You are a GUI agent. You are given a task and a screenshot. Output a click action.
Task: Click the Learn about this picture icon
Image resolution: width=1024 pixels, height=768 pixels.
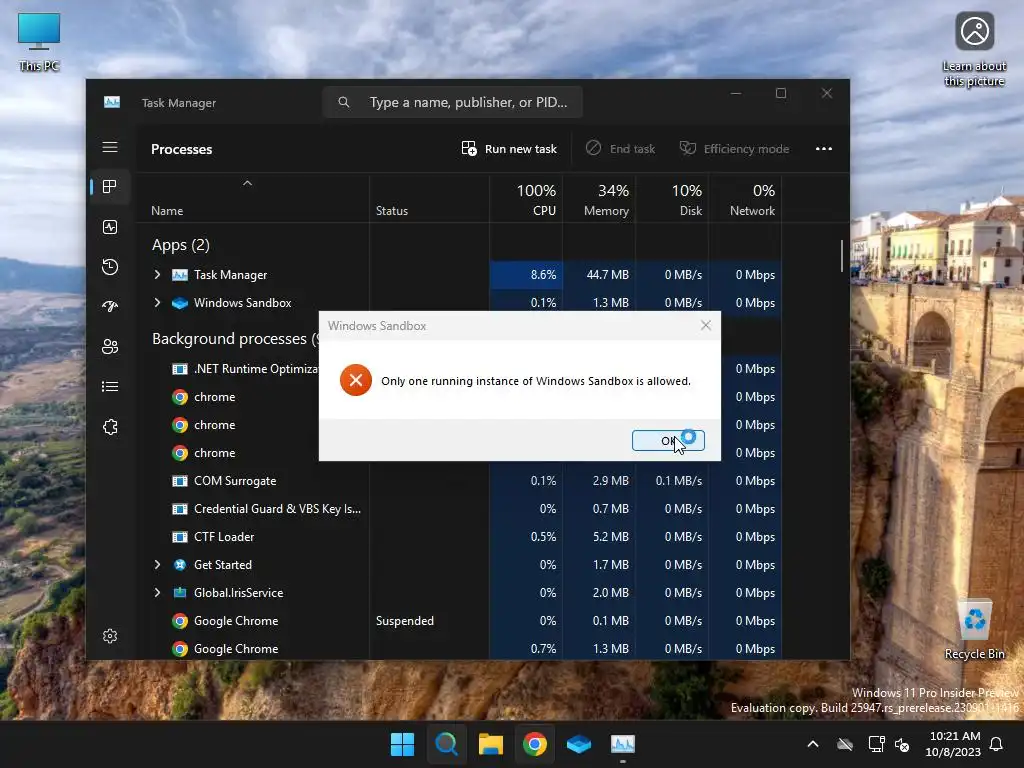pos(974,50)
